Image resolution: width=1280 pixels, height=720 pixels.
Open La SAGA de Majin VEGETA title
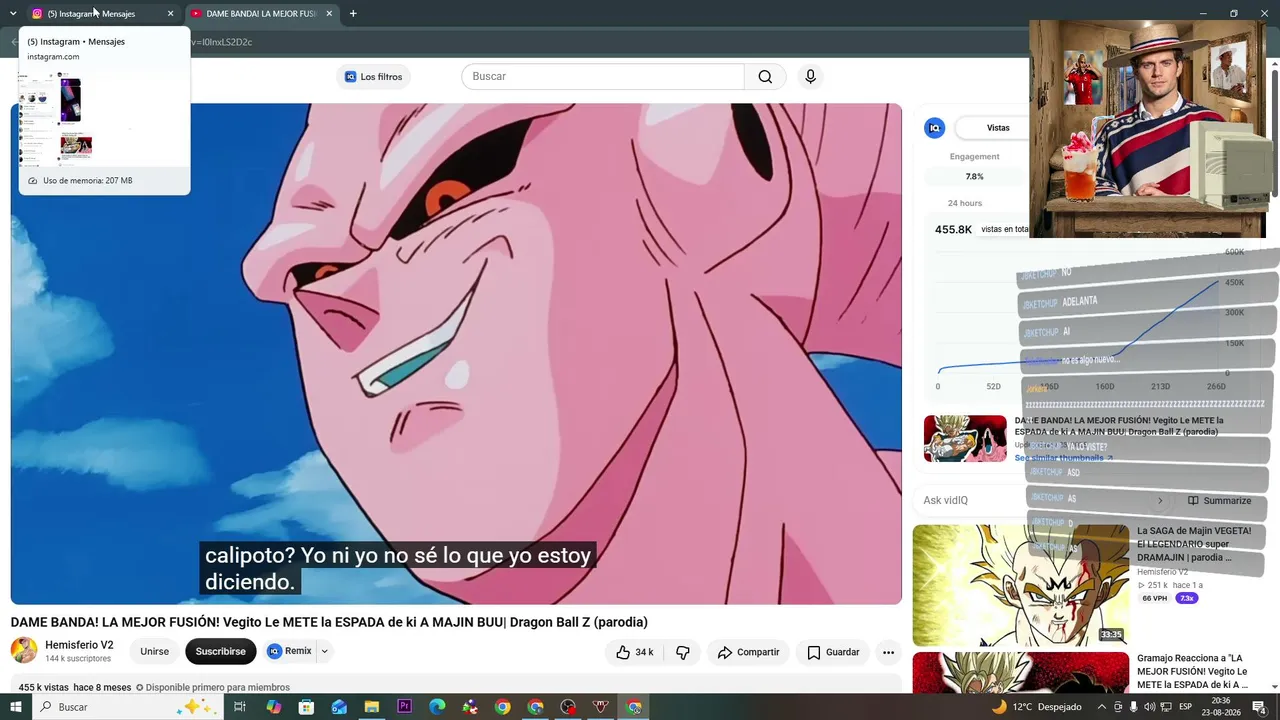[1194, 544]
